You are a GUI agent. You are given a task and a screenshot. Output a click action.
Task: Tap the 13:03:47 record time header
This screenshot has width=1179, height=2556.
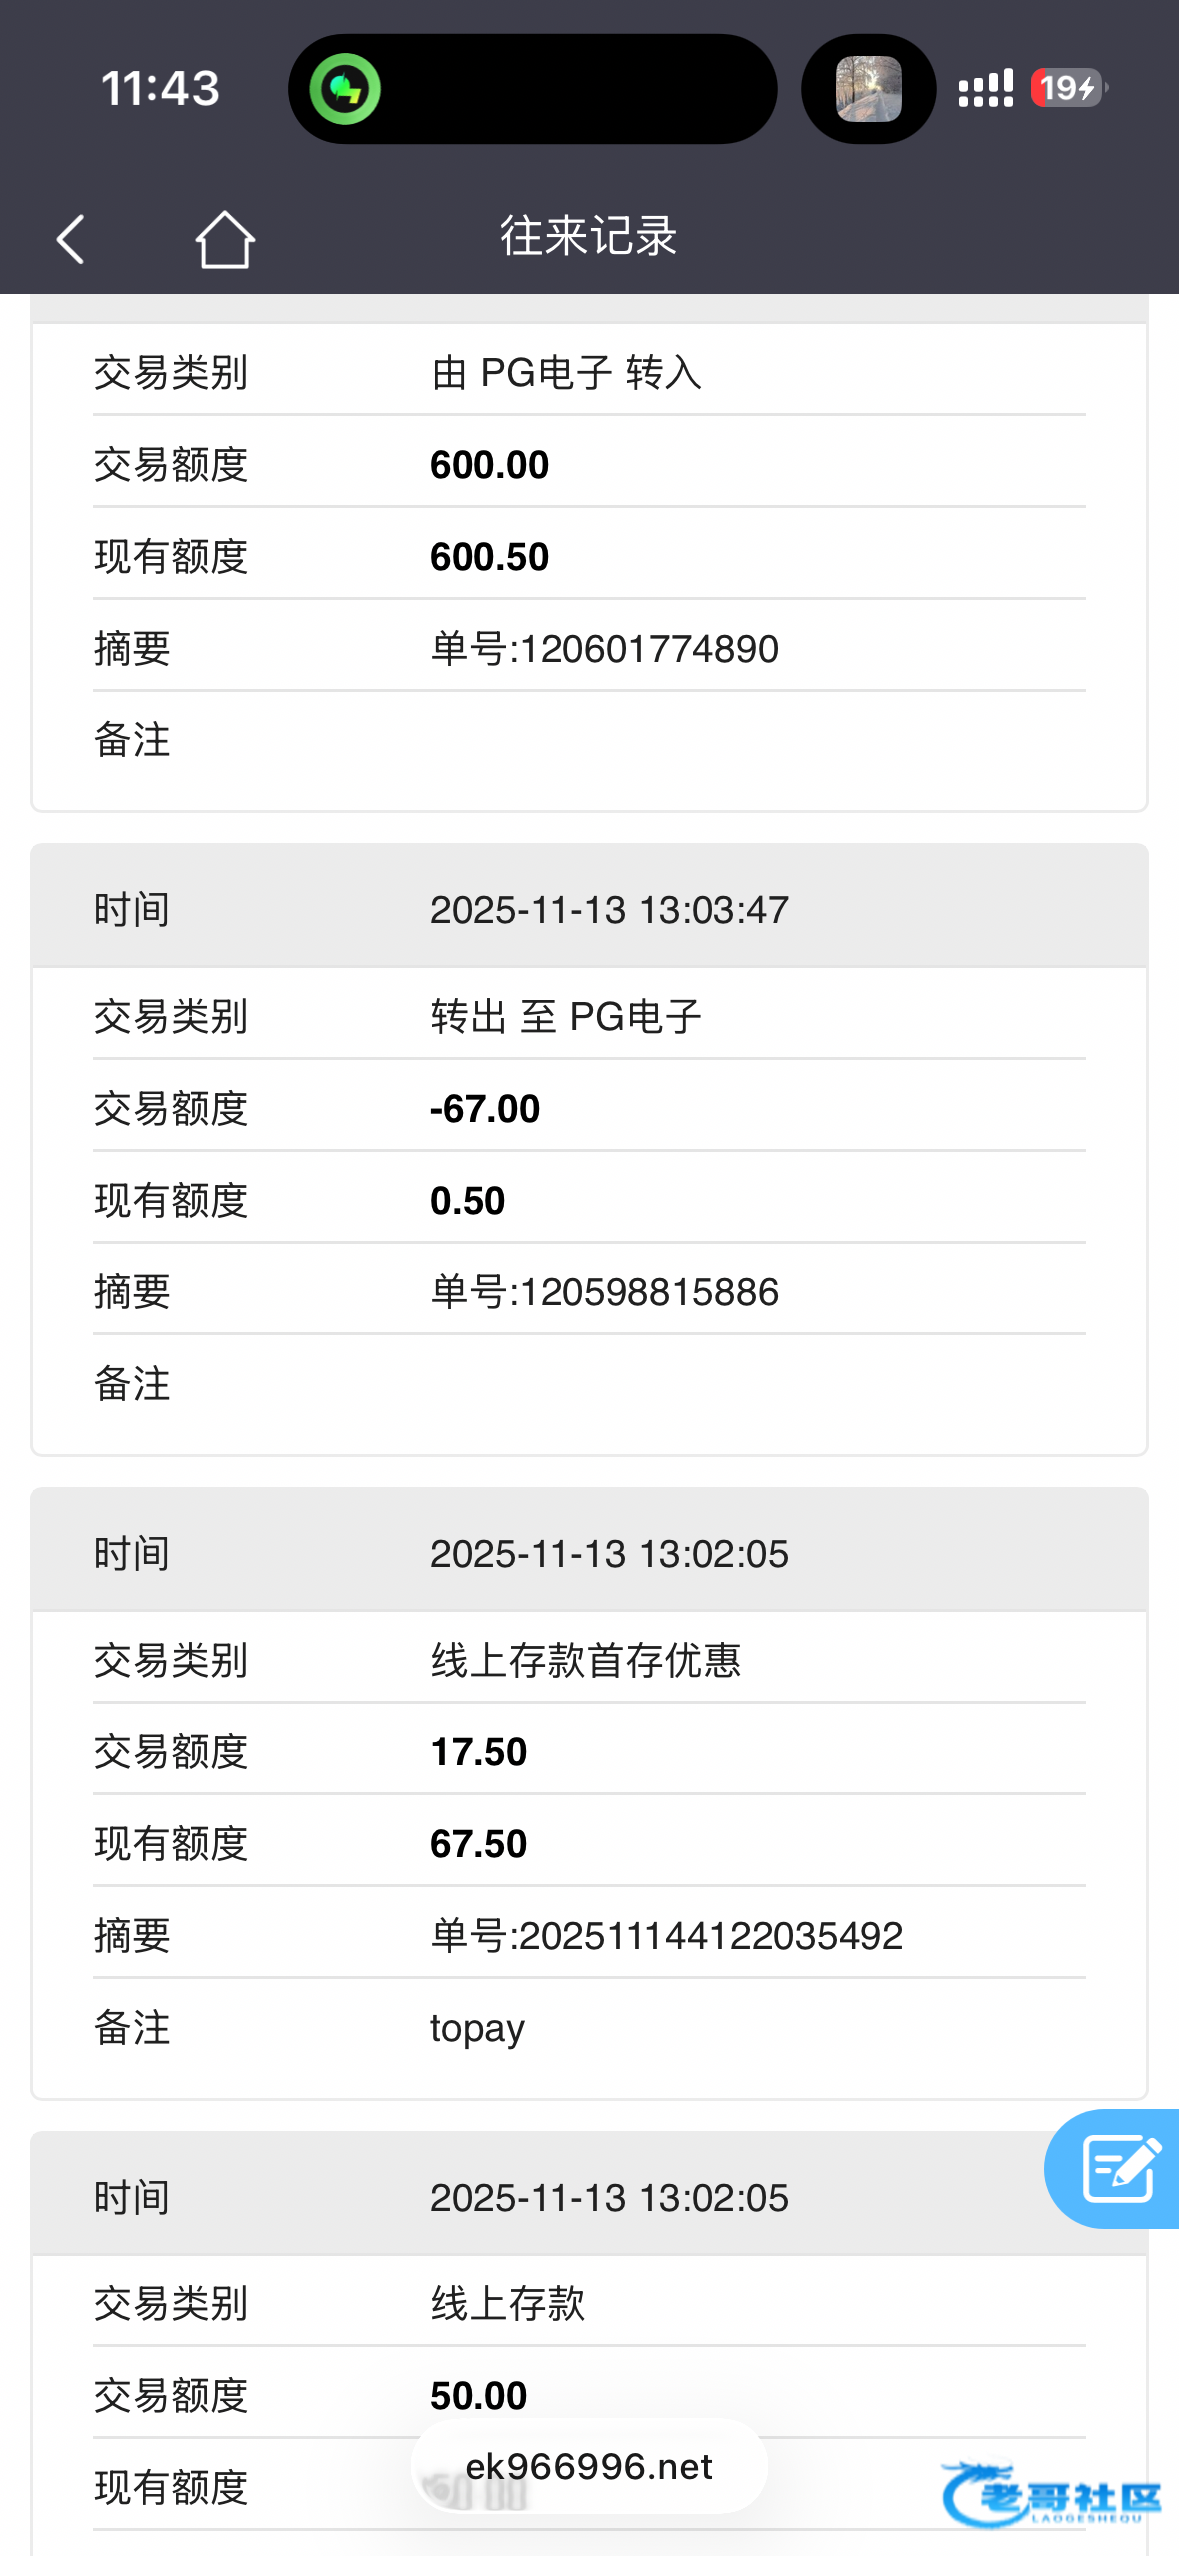(x=609, y=910)
